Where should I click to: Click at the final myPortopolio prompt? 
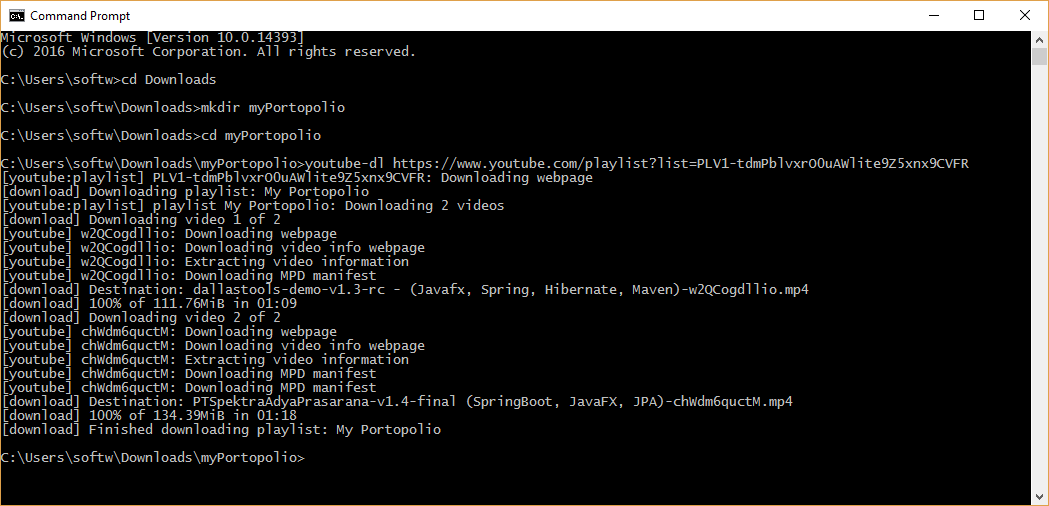coord(153,458)
